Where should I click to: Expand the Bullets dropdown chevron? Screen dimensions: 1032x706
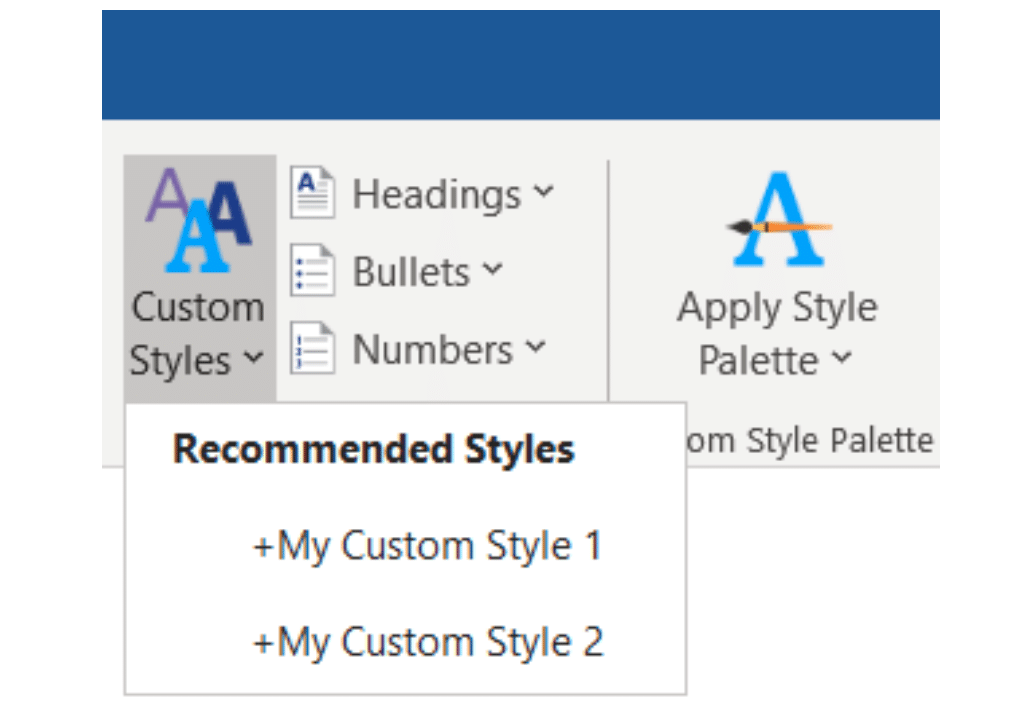pyautogui.click(x=492, y=268)
